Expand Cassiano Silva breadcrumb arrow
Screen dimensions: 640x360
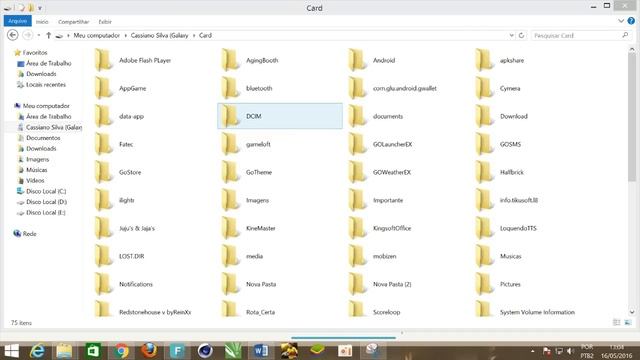click(x=194, y=36)
